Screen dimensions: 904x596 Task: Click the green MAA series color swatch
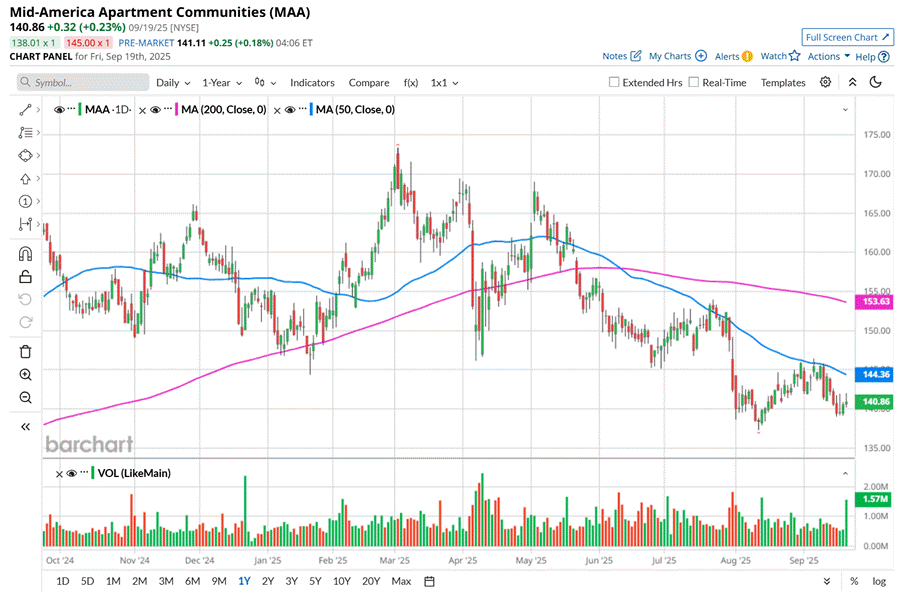80,110
